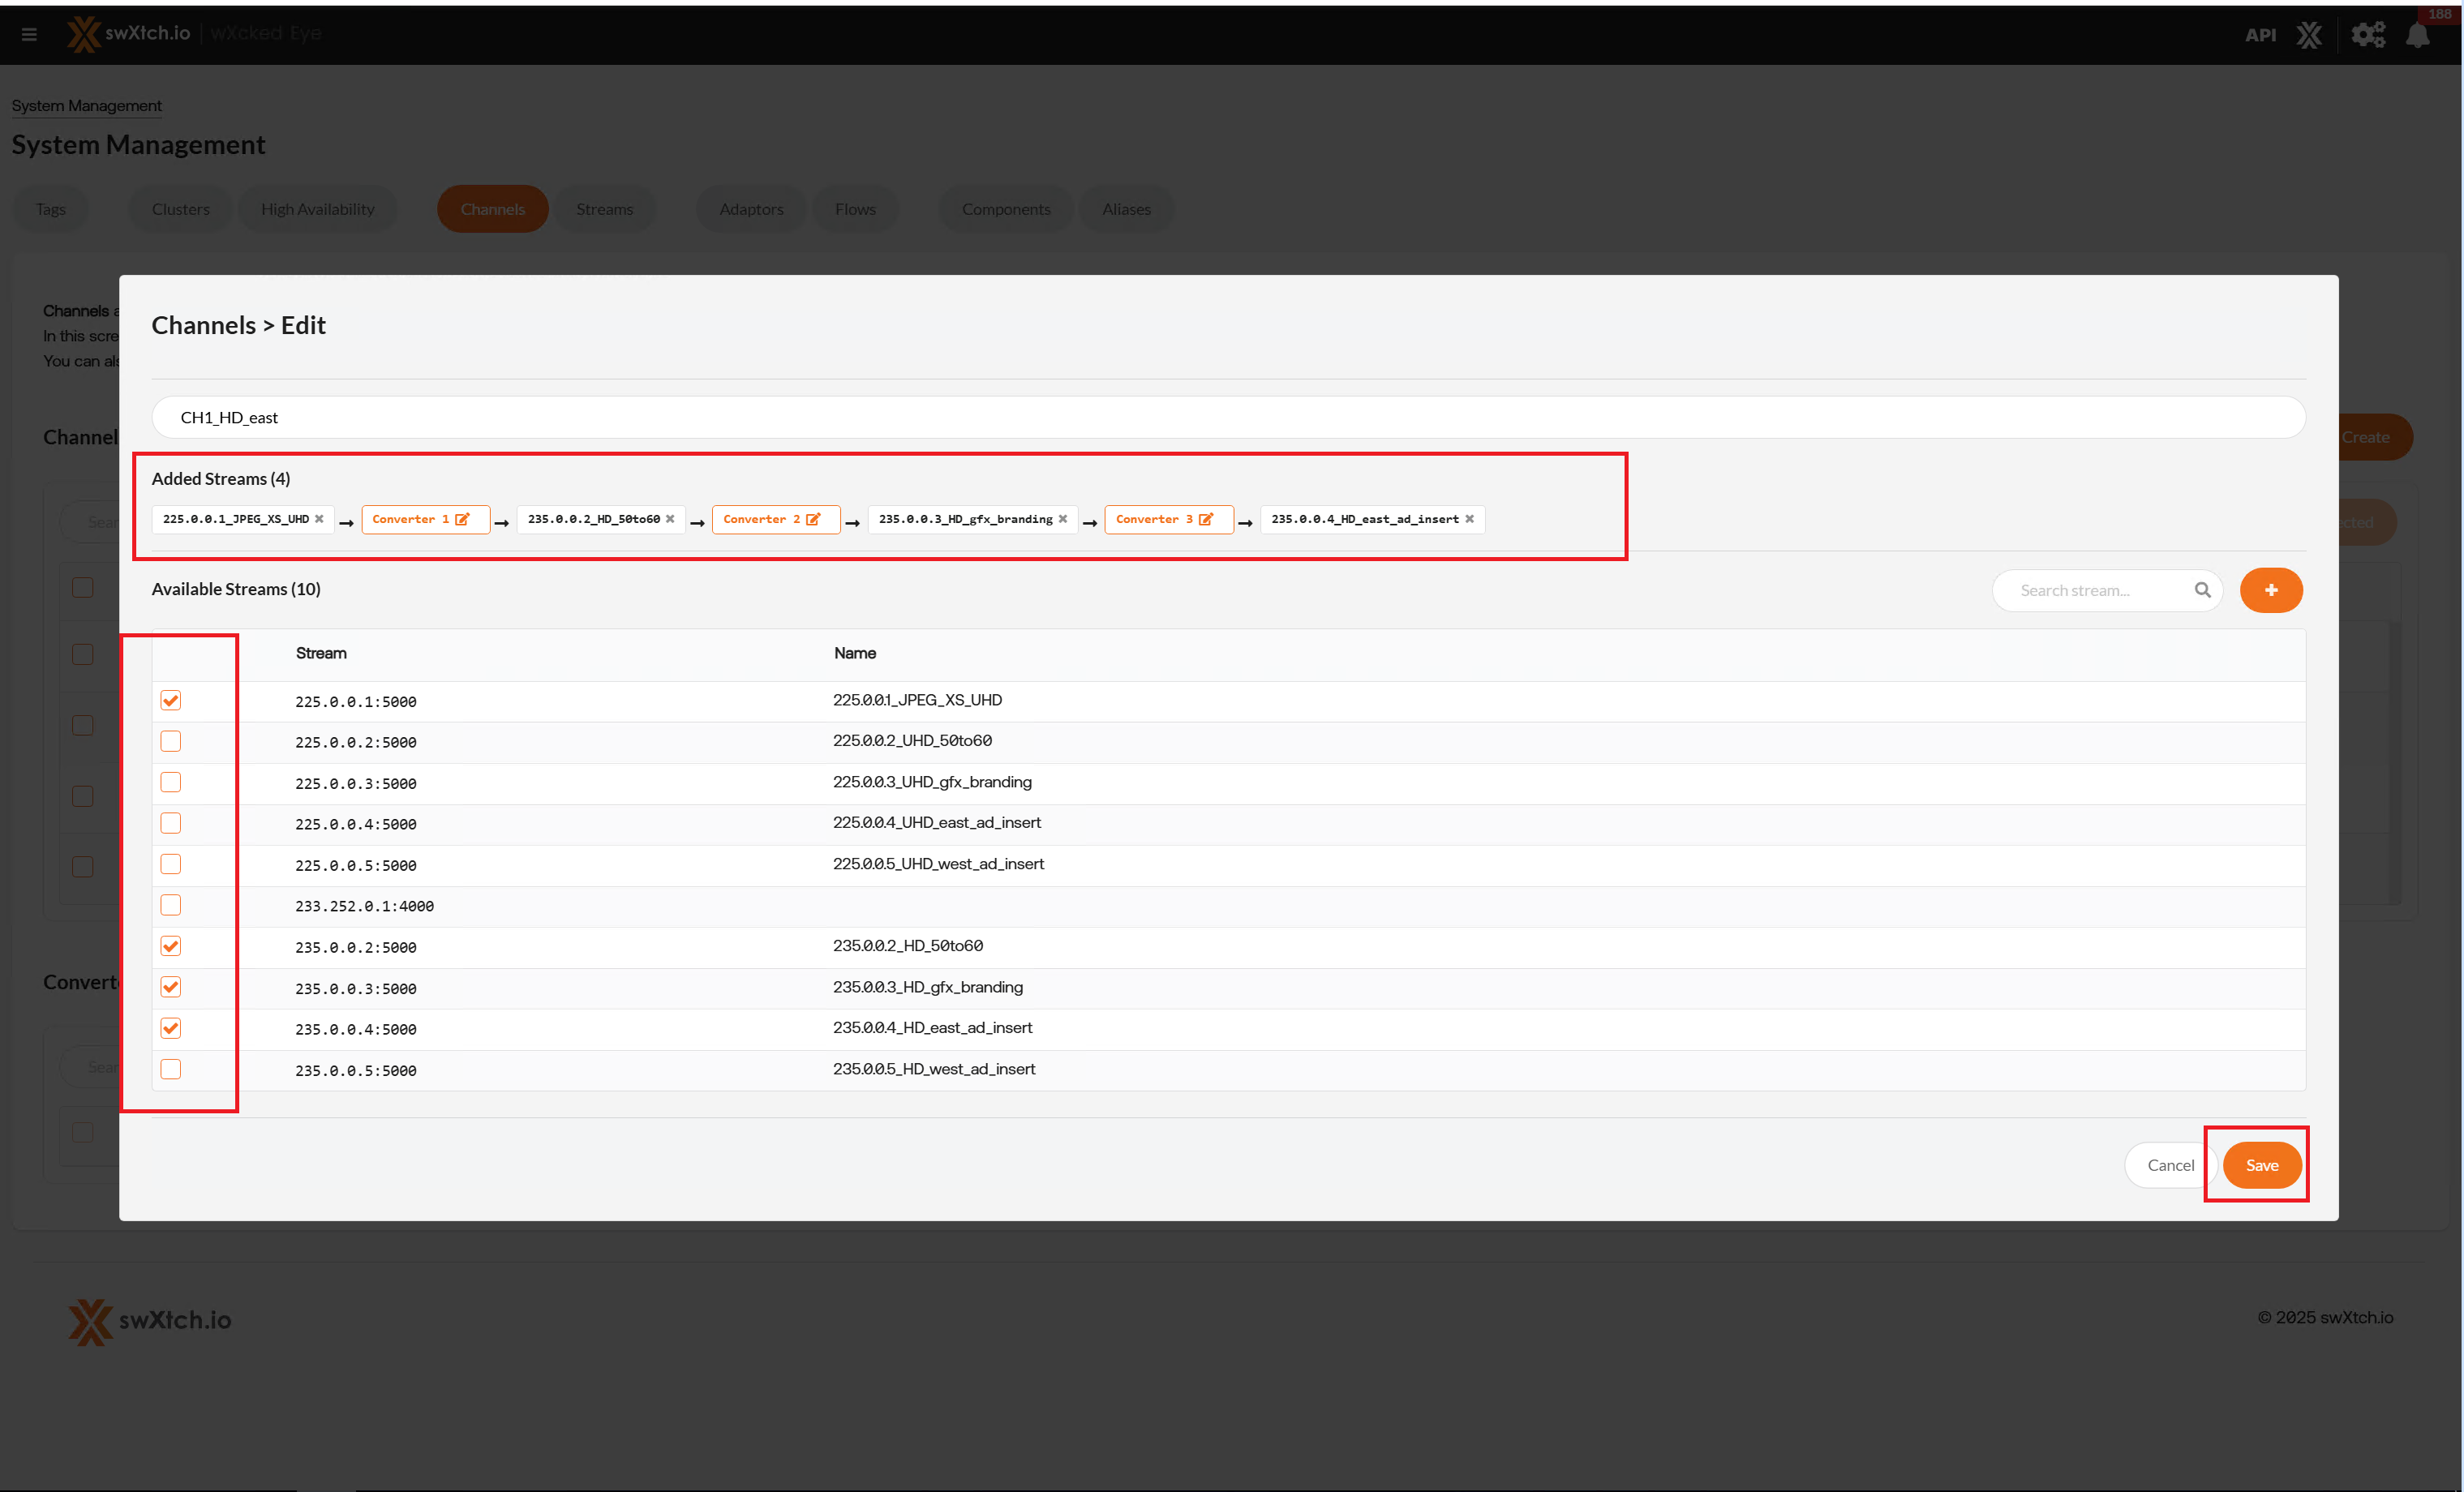
Task: Cancel the channel edit dialog
Action: 2170,1165
